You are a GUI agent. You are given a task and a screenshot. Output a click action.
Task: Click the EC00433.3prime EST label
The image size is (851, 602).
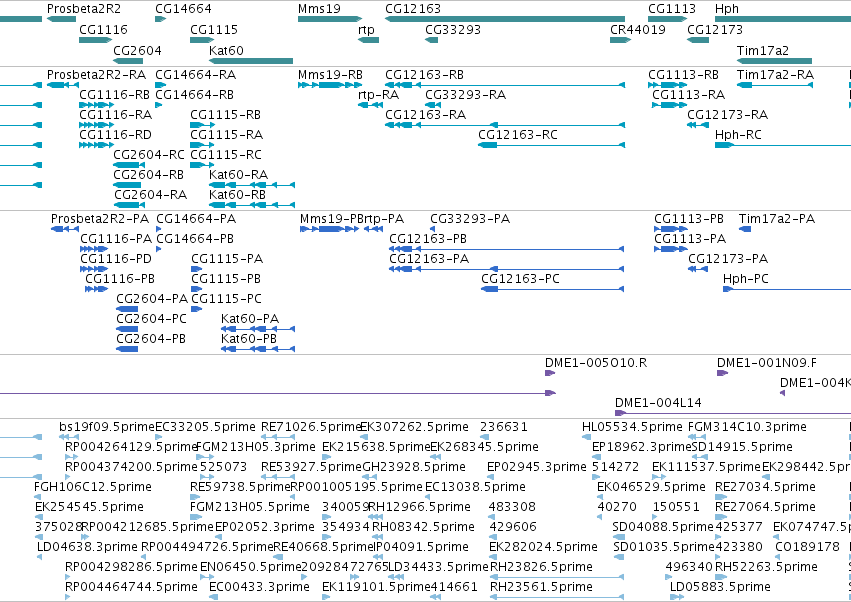pos(259,587)
